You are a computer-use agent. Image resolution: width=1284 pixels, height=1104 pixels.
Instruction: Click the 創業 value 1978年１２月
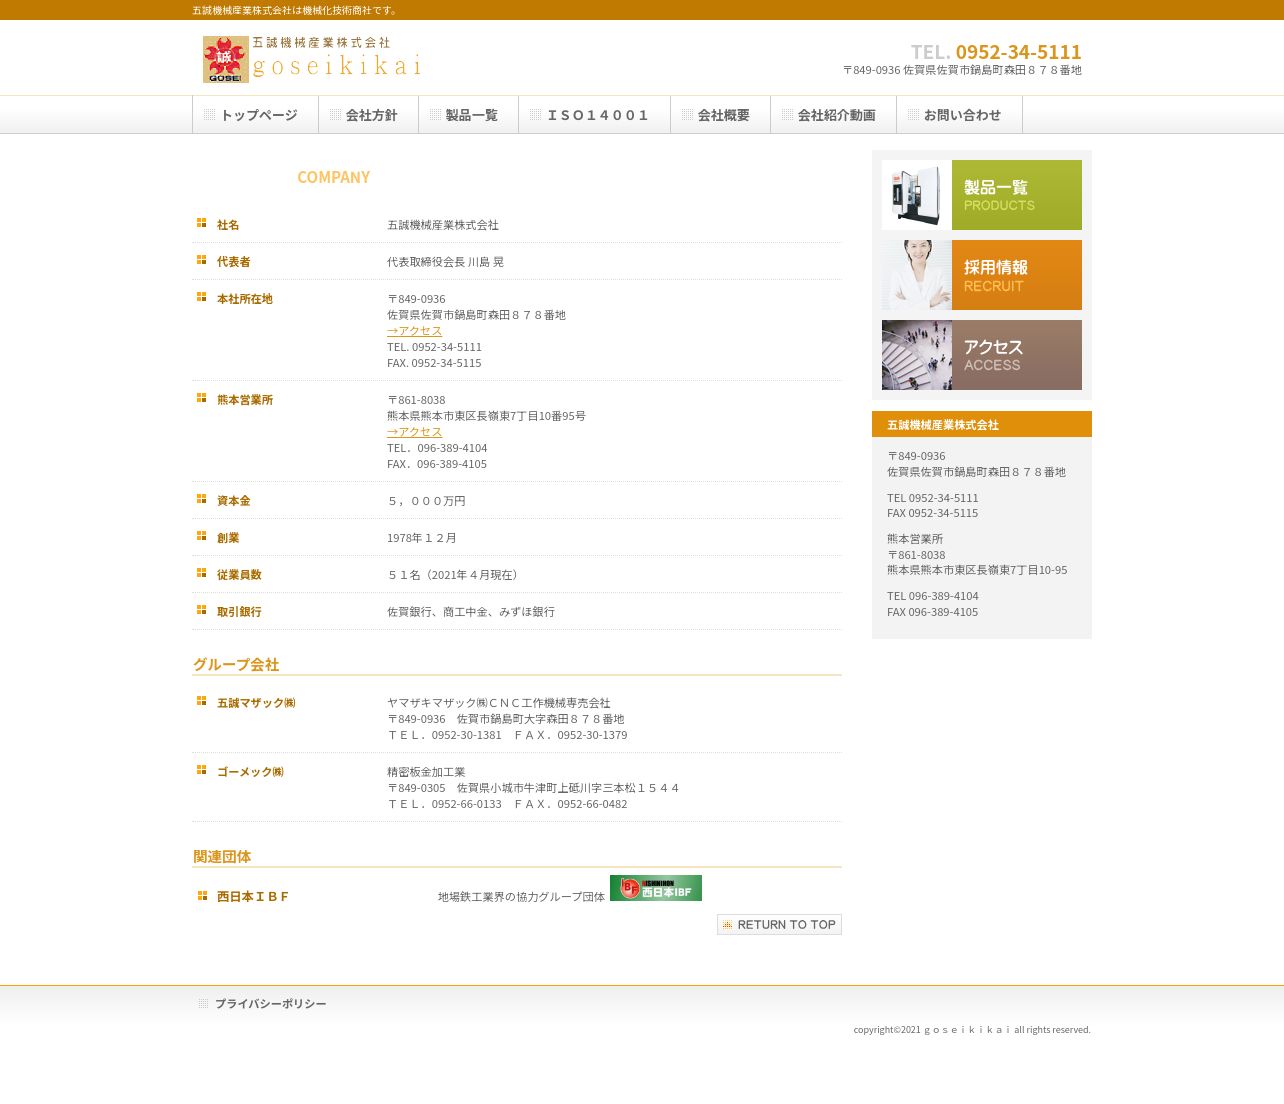pyautogui.click(x=422, y=538)
